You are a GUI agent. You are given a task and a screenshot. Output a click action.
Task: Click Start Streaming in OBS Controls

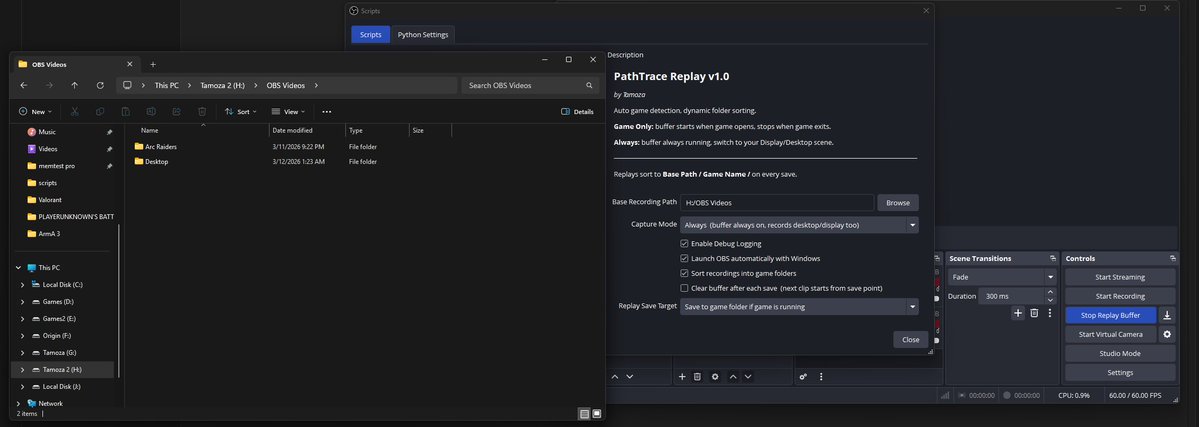1120,277
